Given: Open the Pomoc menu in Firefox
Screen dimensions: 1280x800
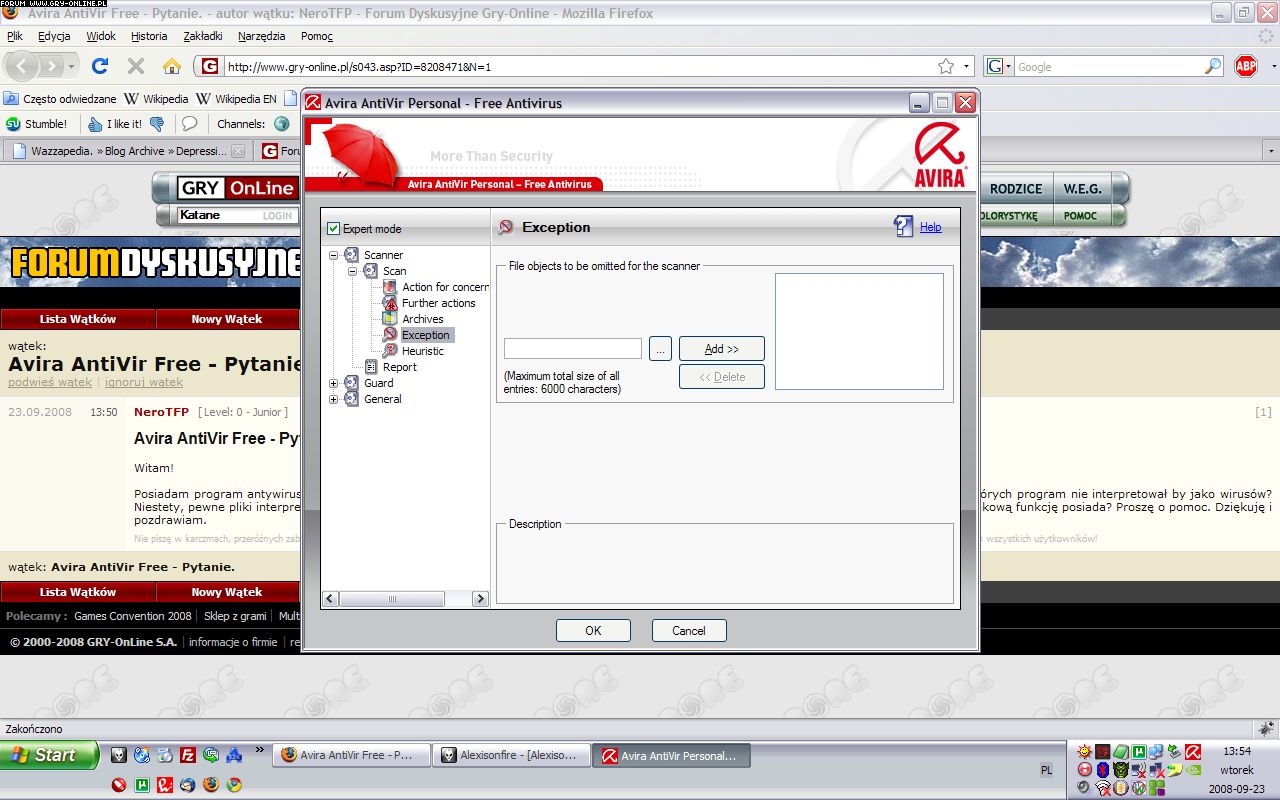Looking at the screenshot, I should [317, 36].
